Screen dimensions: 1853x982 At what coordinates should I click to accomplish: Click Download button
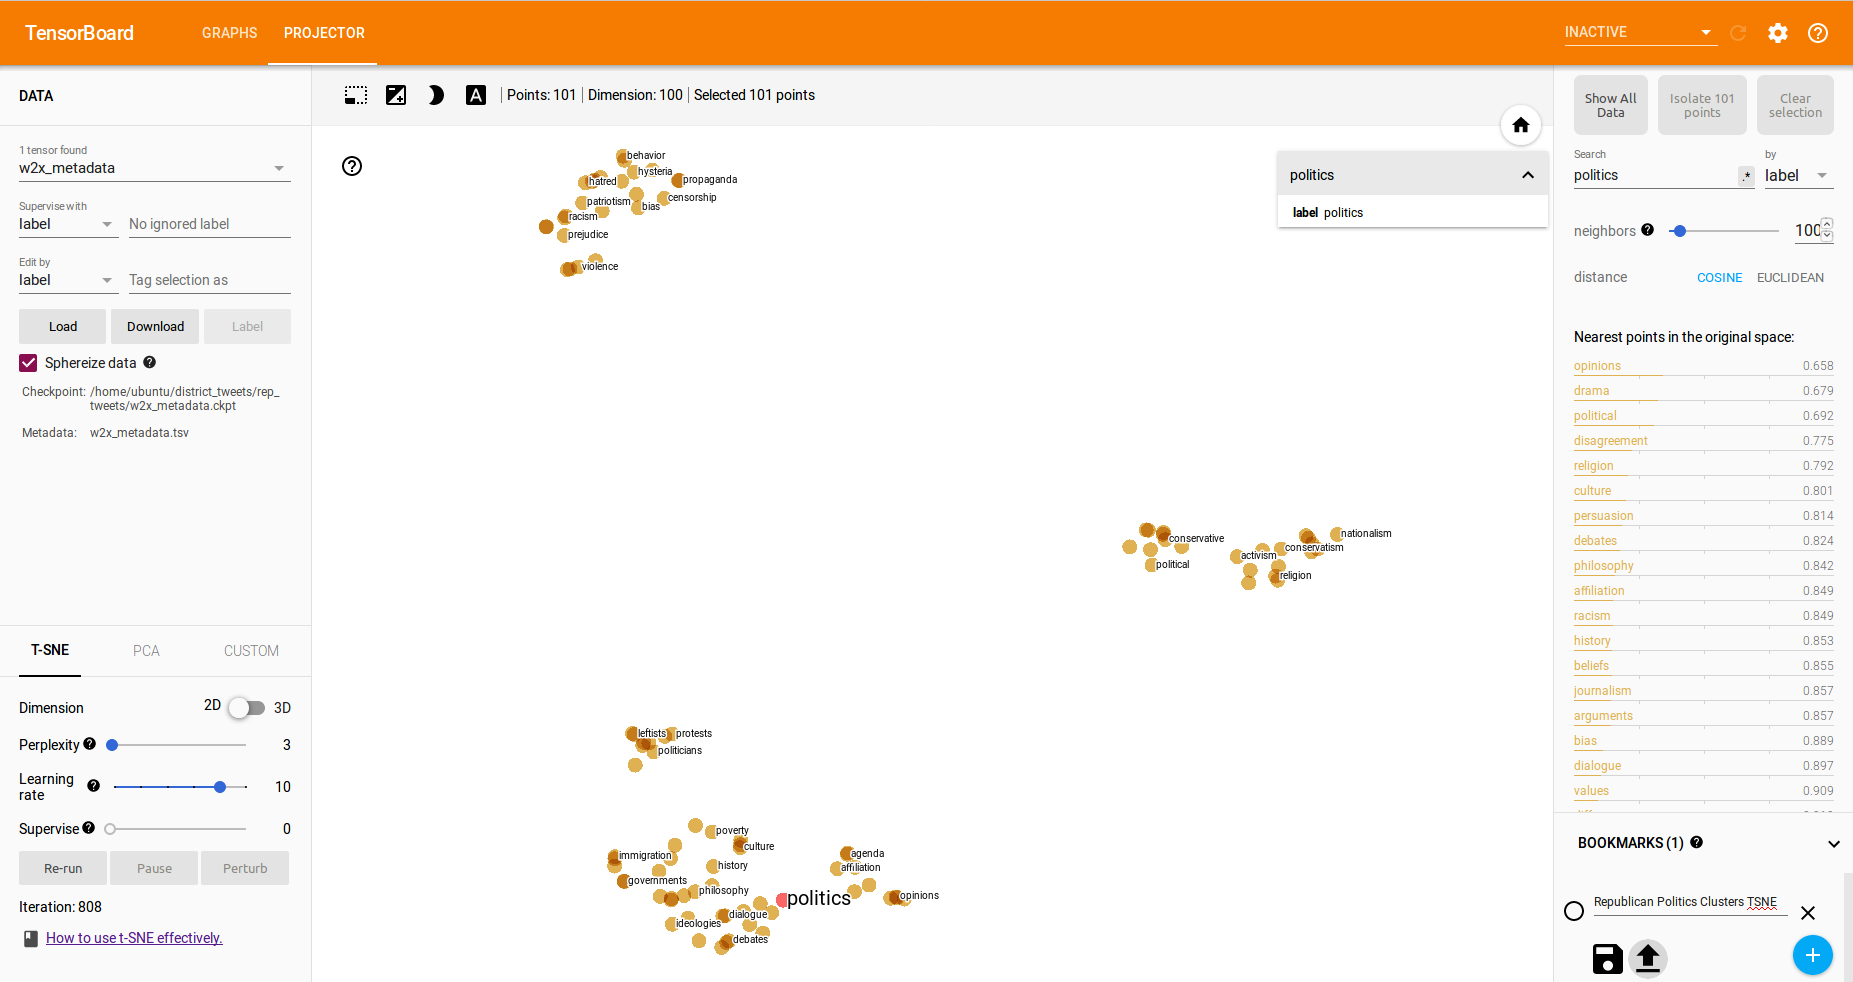coord(155,327)
